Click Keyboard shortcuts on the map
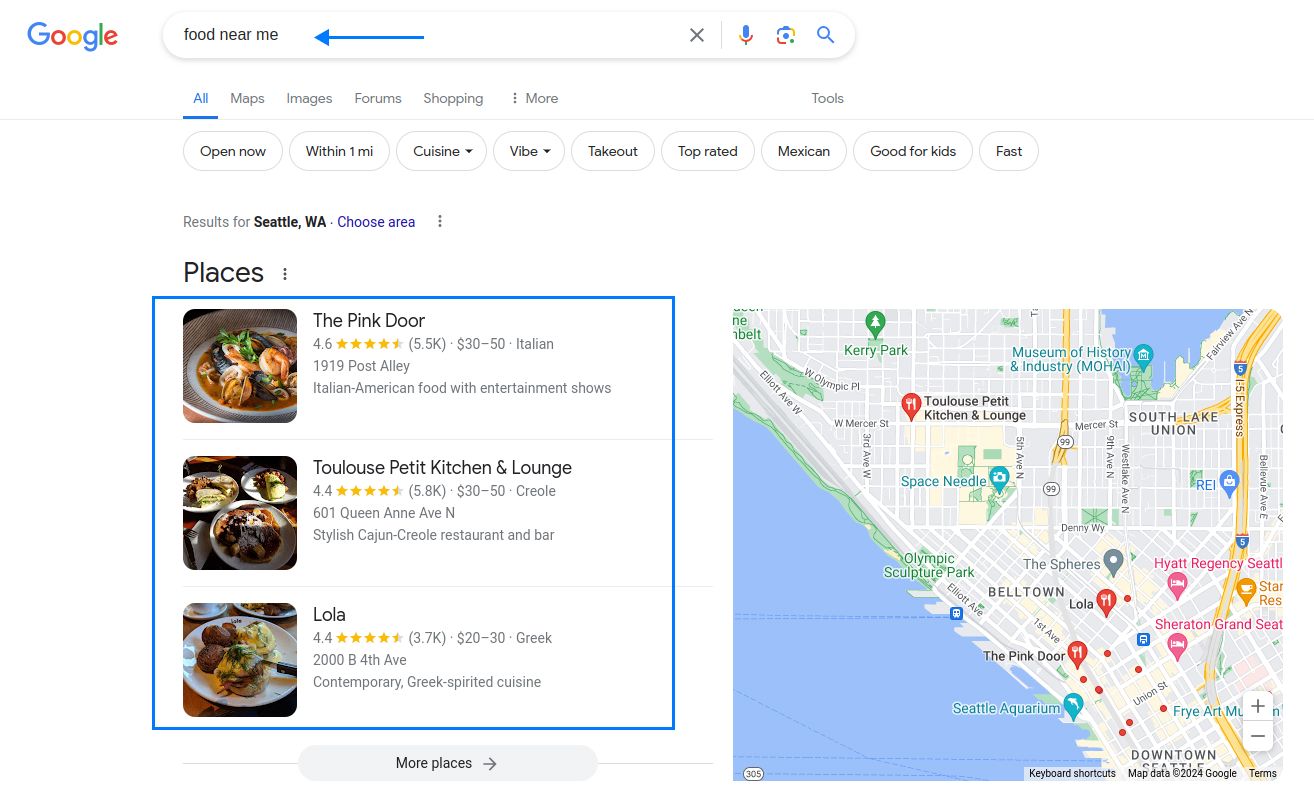The height and width of the screenshot is (806, 1314). [x=1072, y=773]
